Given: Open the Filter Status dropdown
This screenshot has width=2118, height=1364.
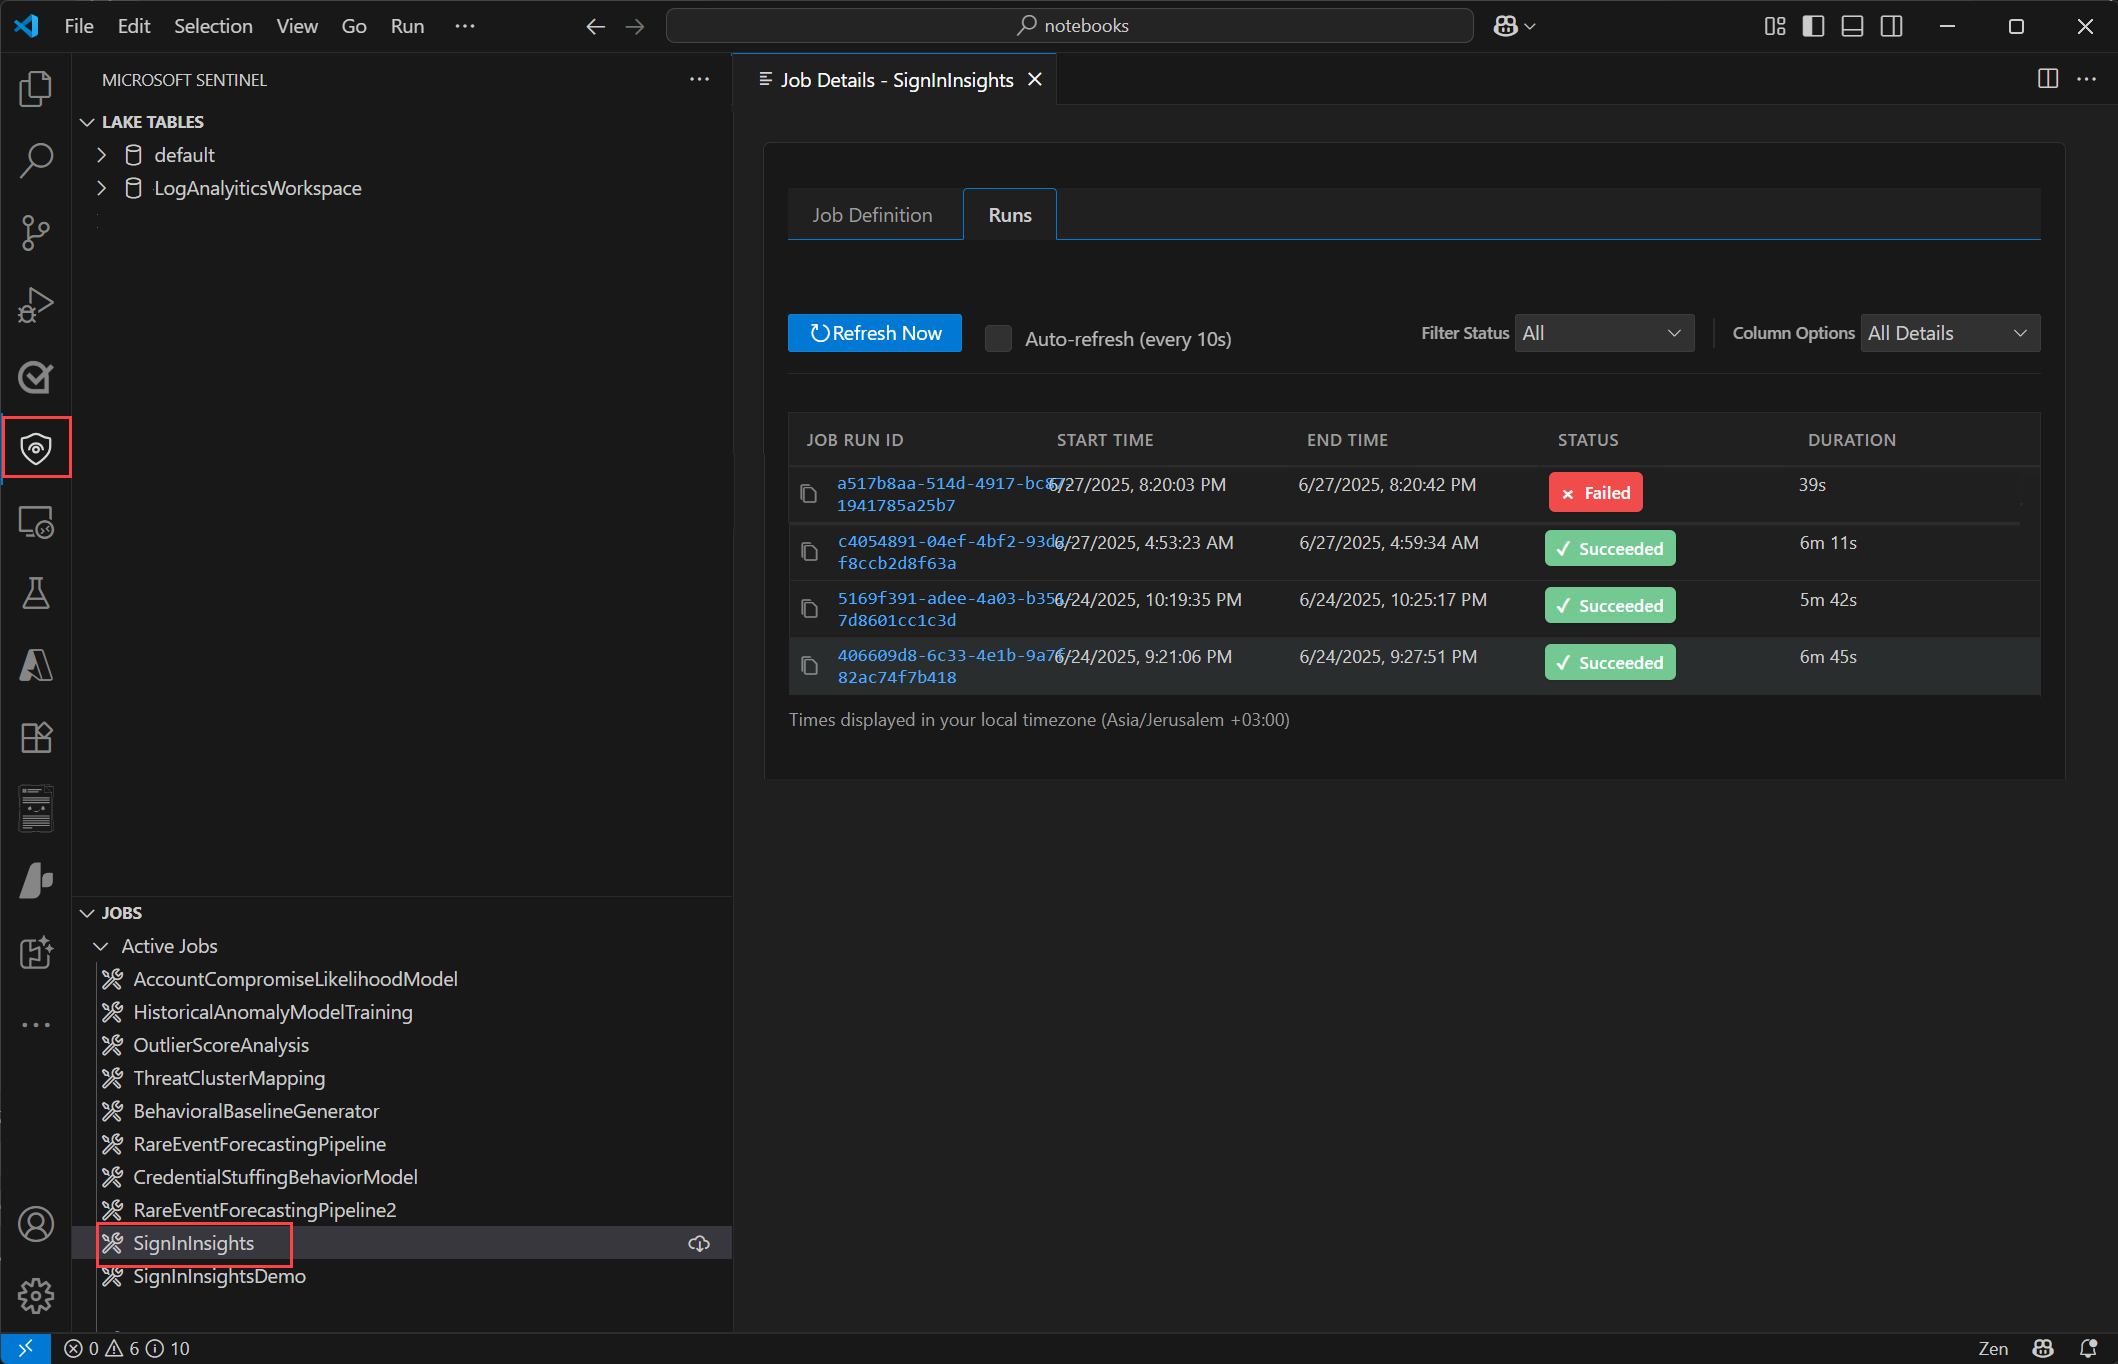Looking at the screenshot, I should [1604, 333].
